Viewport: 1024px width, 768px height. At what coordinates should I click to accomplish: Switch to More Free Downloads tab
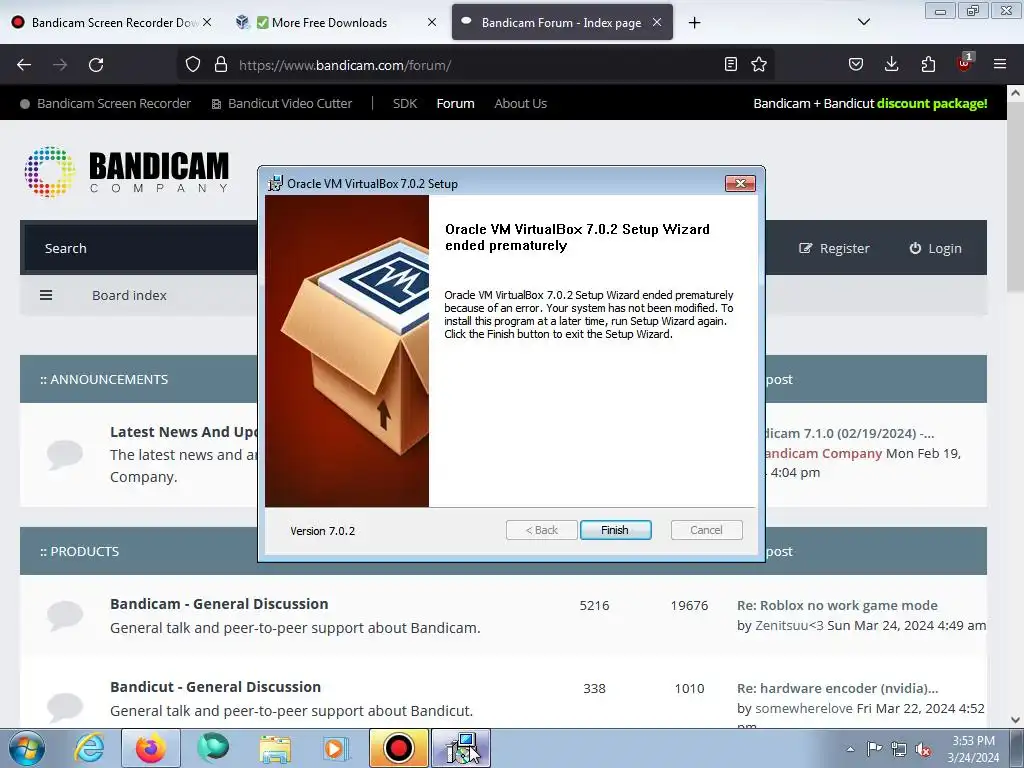point(329,22)
